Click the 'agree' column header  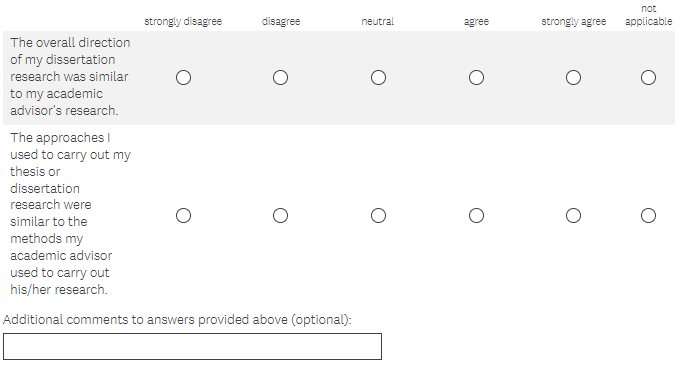coord(476,22)
